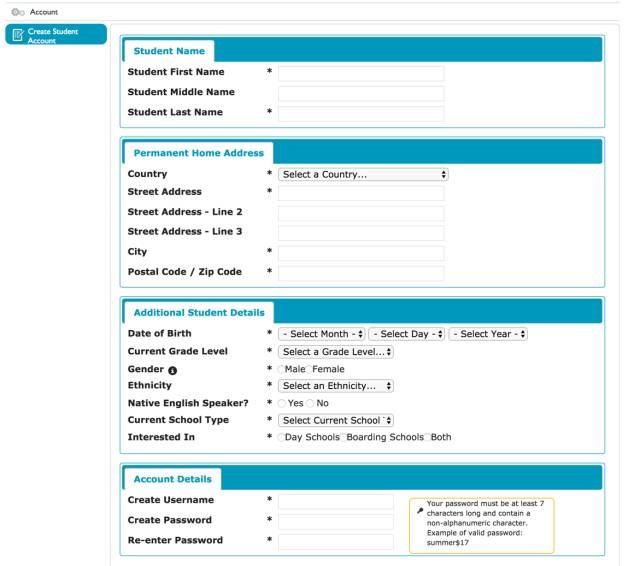Open the Select a Country dropdown

[x=363, y=174]
